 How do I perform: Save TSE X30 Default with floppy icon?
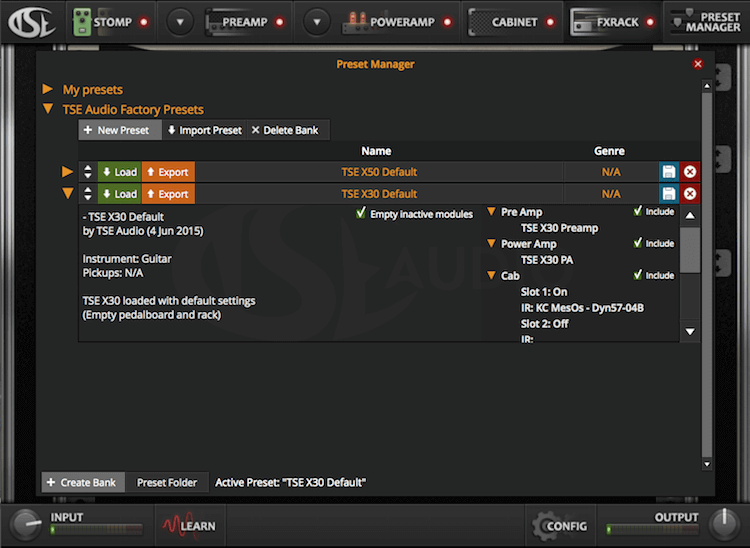click(669, 194)
